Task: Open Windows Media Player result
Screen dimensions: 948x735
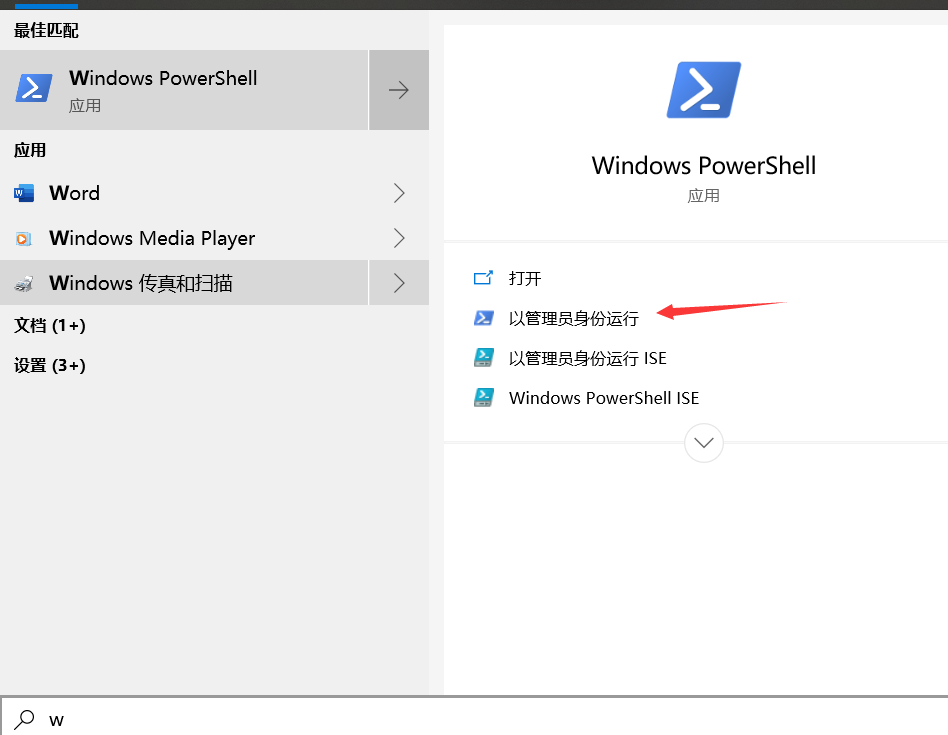Action: point(184,238)
